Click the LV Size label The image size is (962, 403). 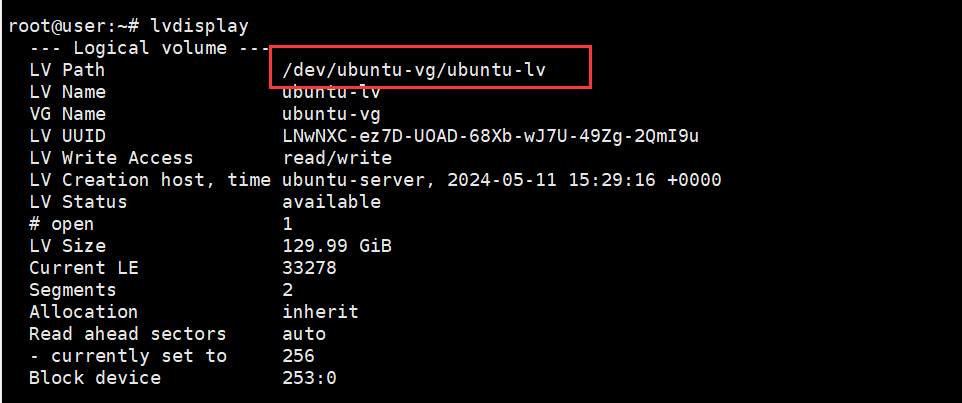tap(67, 246)
